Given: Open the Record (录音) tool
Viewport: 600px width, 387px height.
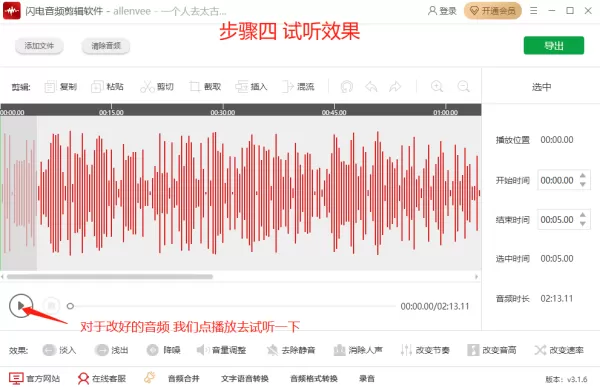Looking at the screenshot, I should 367,379.
